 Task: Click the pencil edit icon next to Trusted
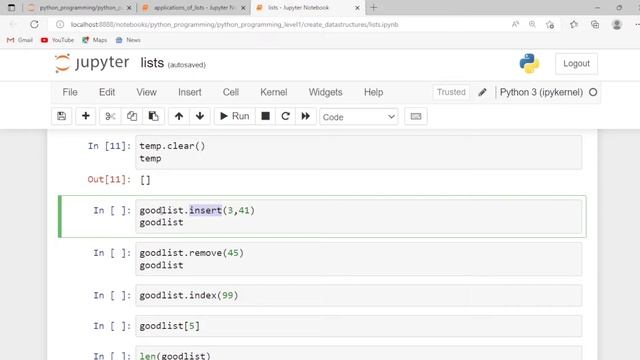click(x=482, y=92)
